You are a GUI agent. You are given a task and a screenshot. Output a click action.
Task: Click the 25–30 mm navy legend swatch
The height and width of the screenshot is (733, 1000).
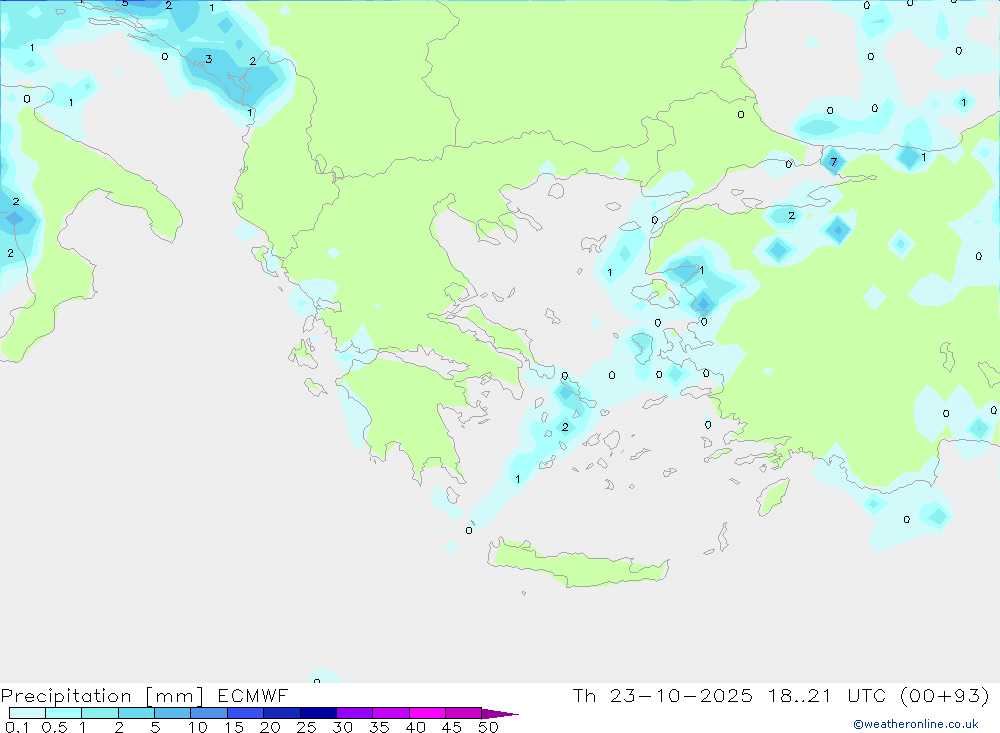tap(318, 713)
